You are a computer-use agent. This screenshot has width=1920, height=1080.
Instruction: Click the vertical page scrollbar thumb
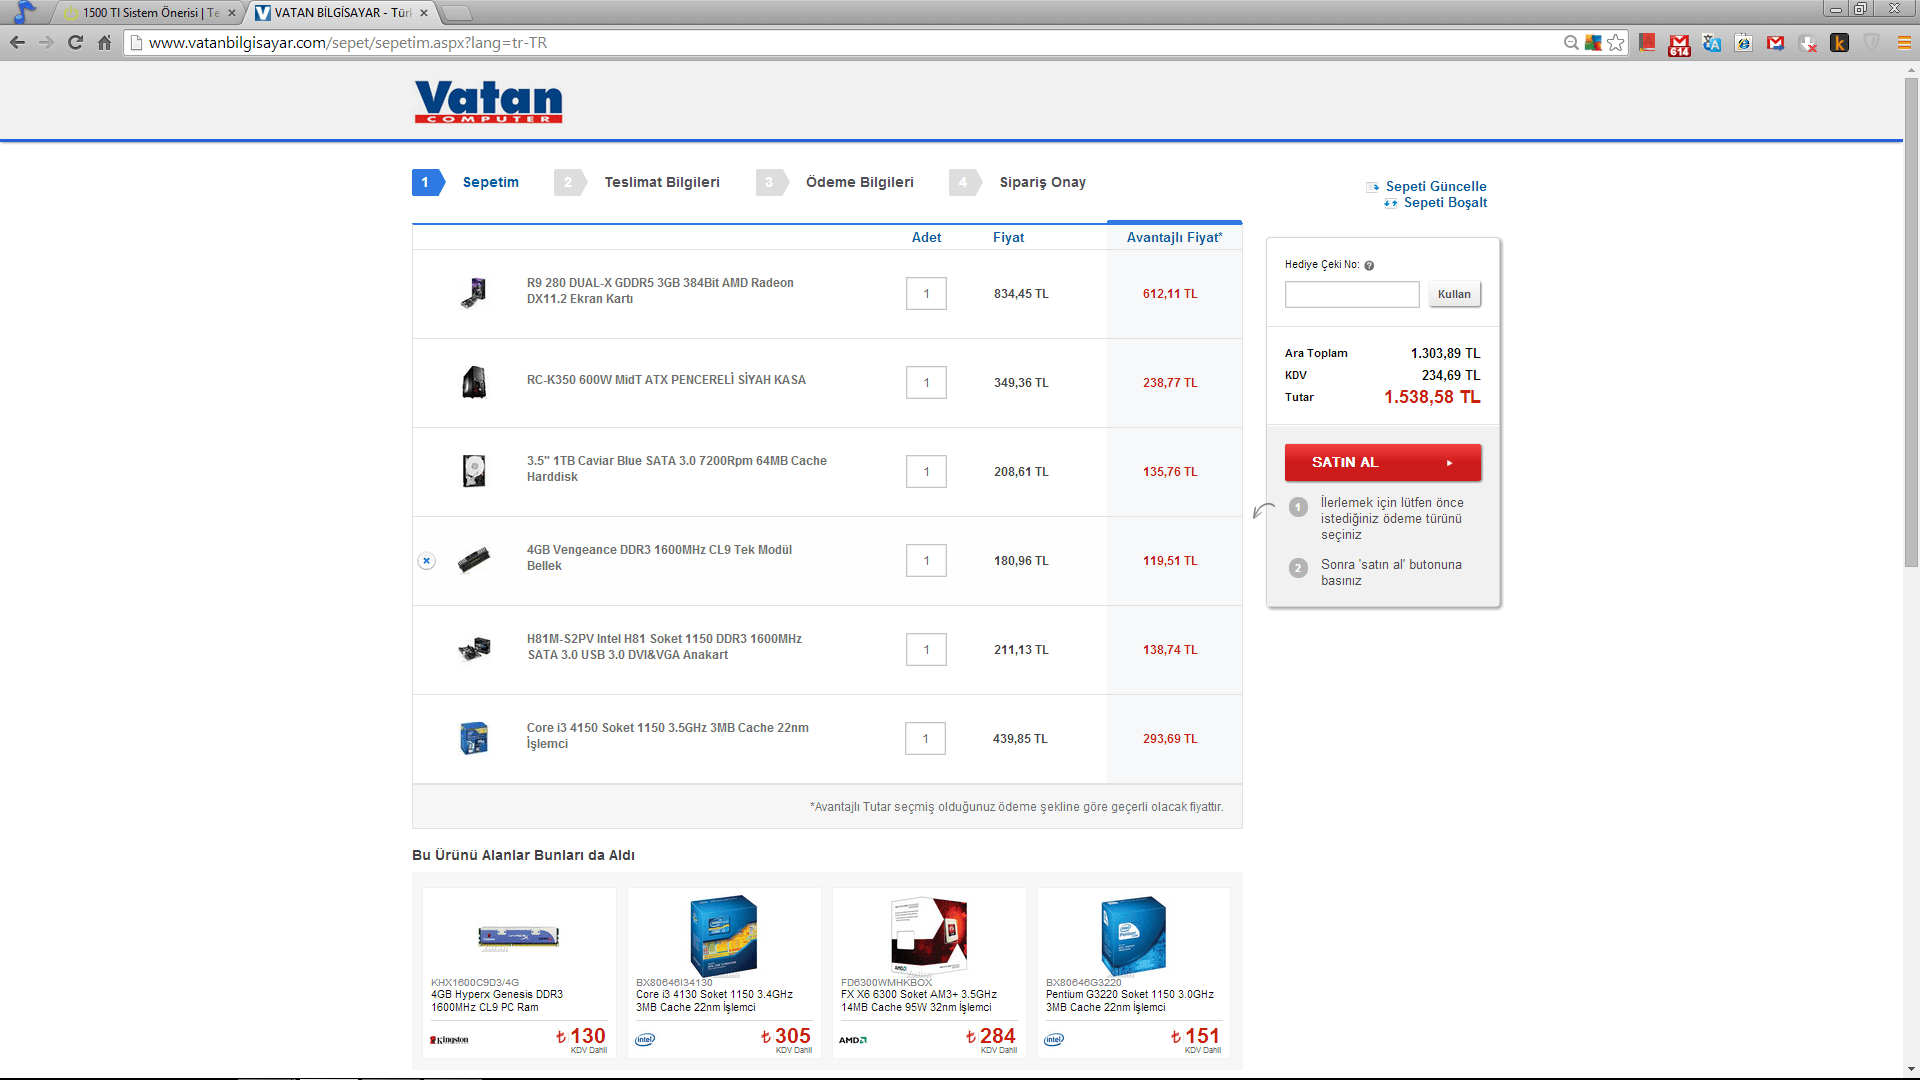coord(1911,320)
